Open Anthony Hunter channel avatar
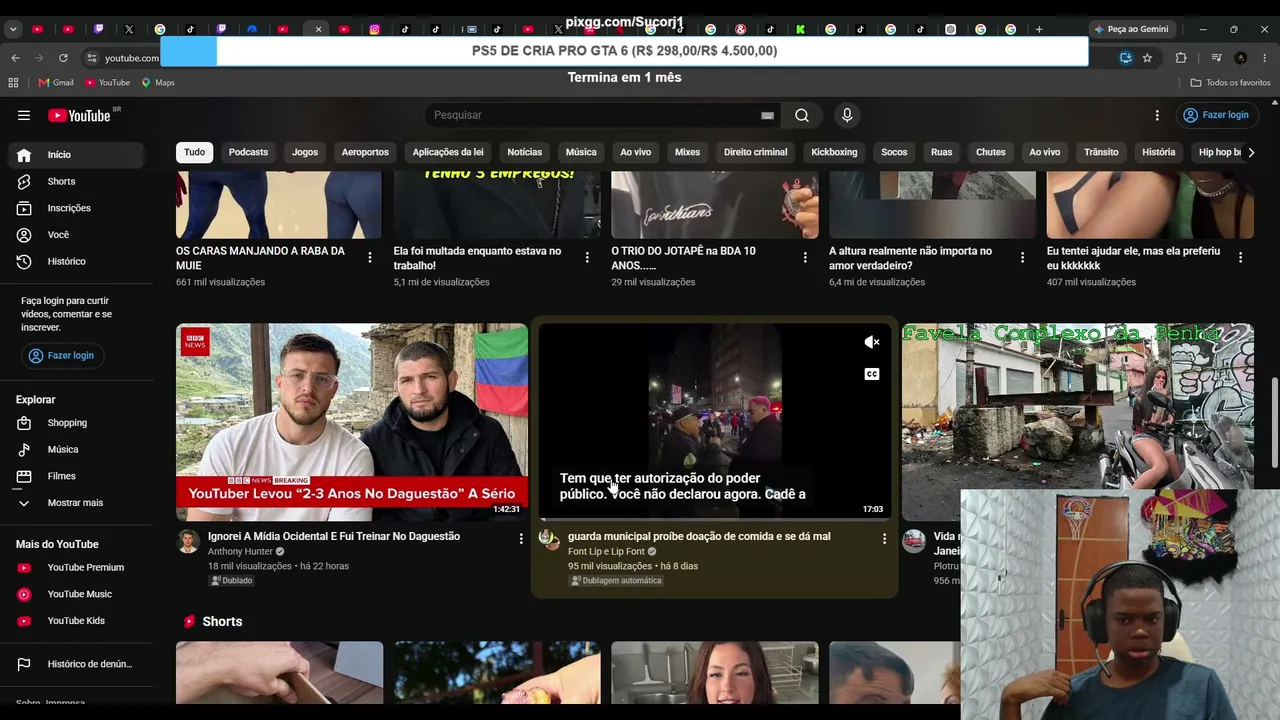The height and width of the screenshot is (720, 1280). (x=188, y=541)
